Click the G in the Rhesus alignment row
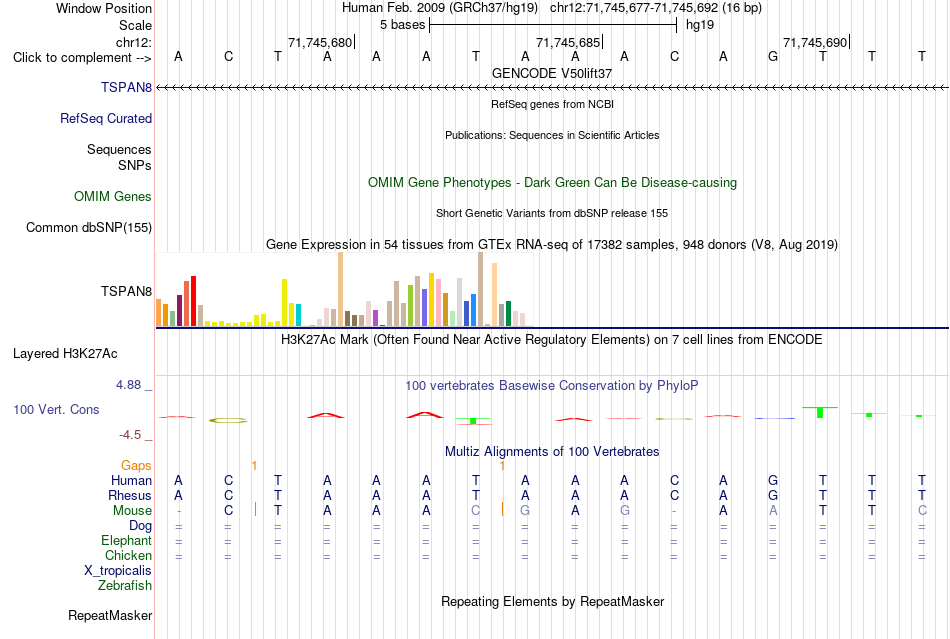 click(772, 495)
